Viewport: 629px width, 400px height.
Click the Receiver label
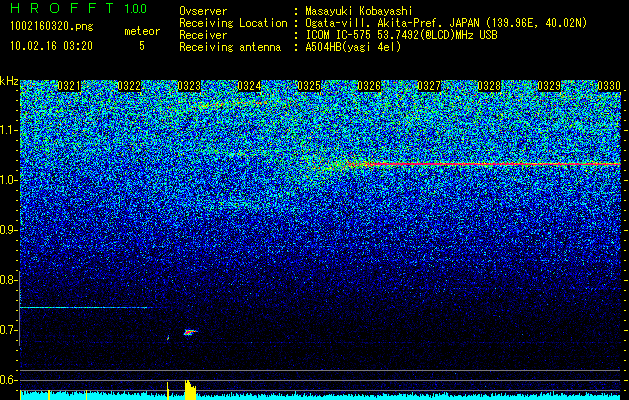tap(203, 35)
